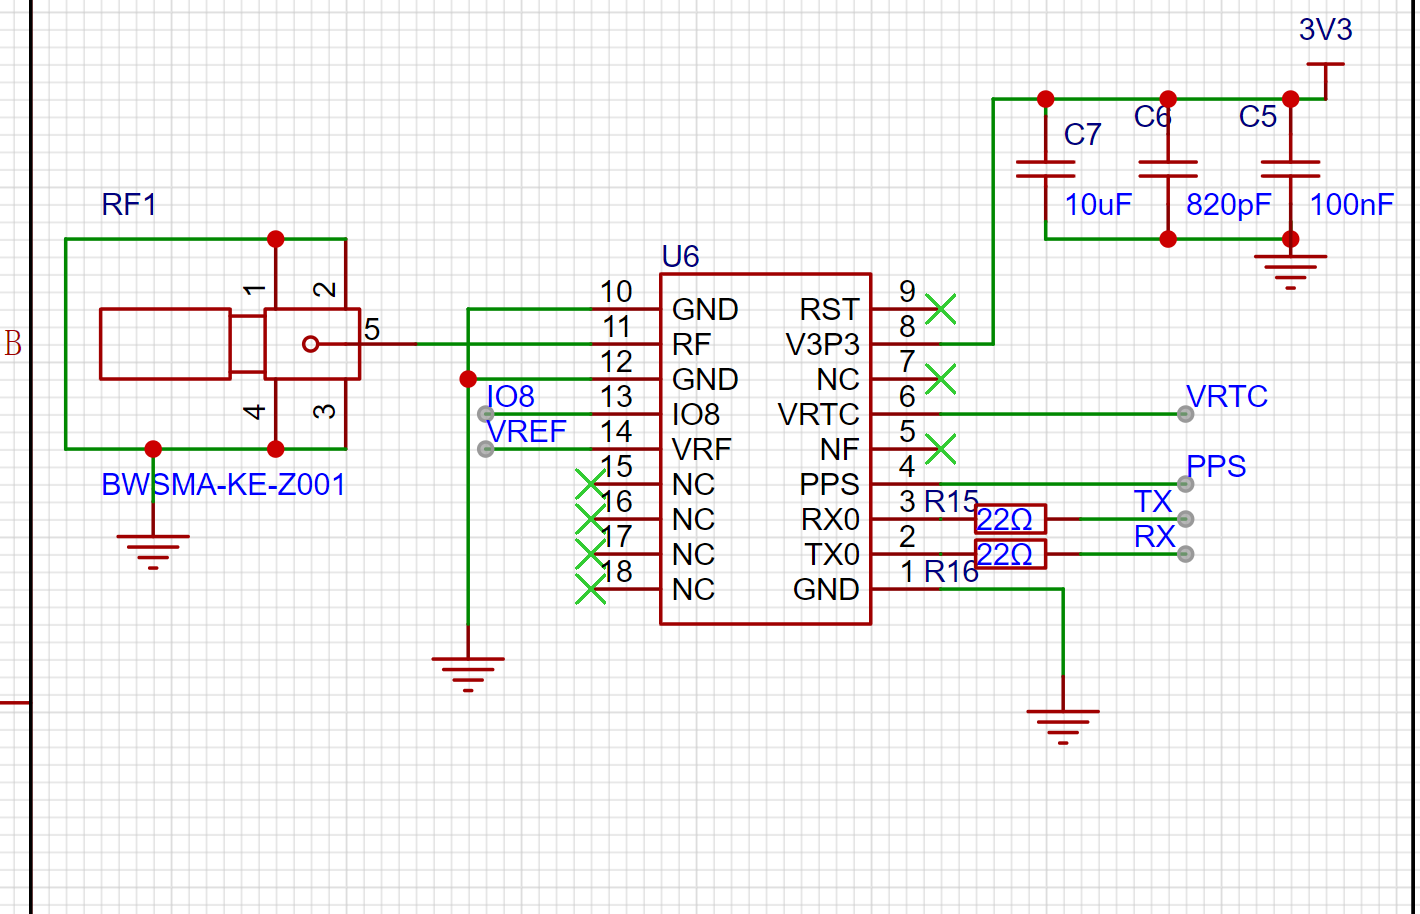Screen dimensions: 1420x914
Task: Select capacitor C5 100nF symbol
Action: coord(1290,169)
